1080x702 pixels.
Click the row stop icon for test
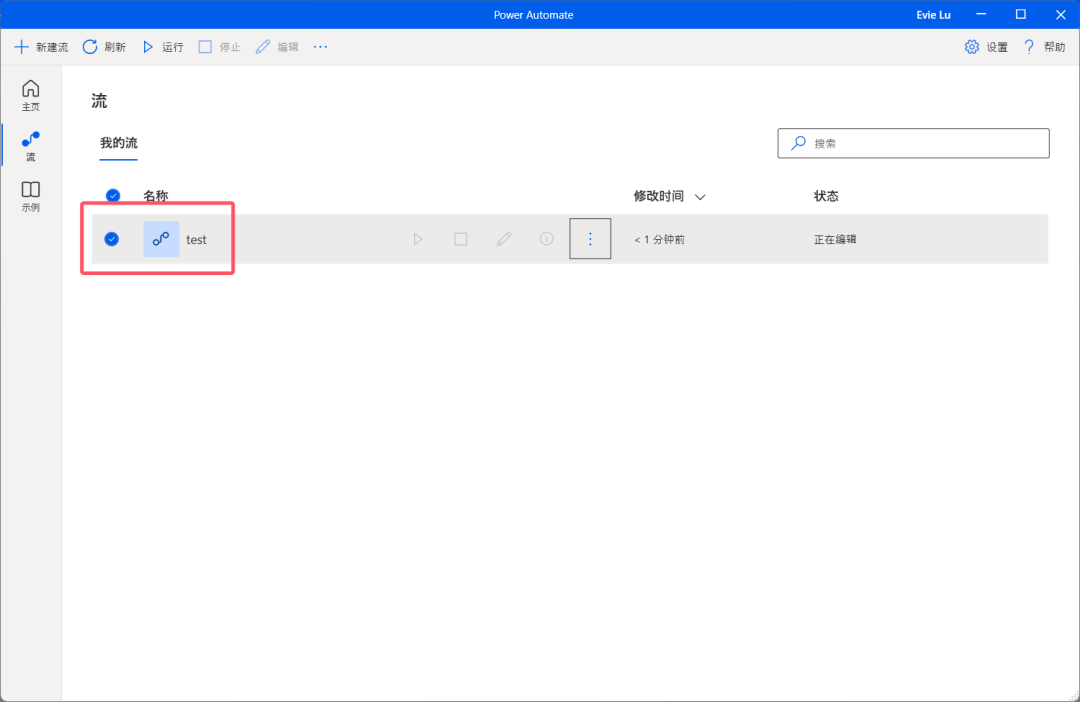[x=461, y=239]
